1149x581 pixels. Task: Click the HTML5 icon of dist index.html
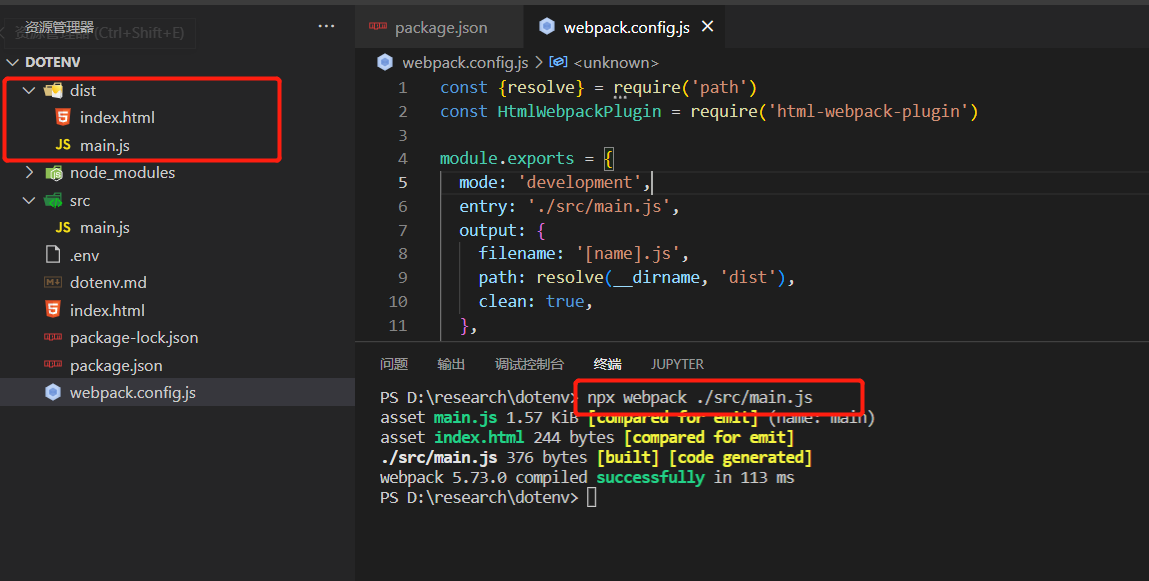[63, 117]
